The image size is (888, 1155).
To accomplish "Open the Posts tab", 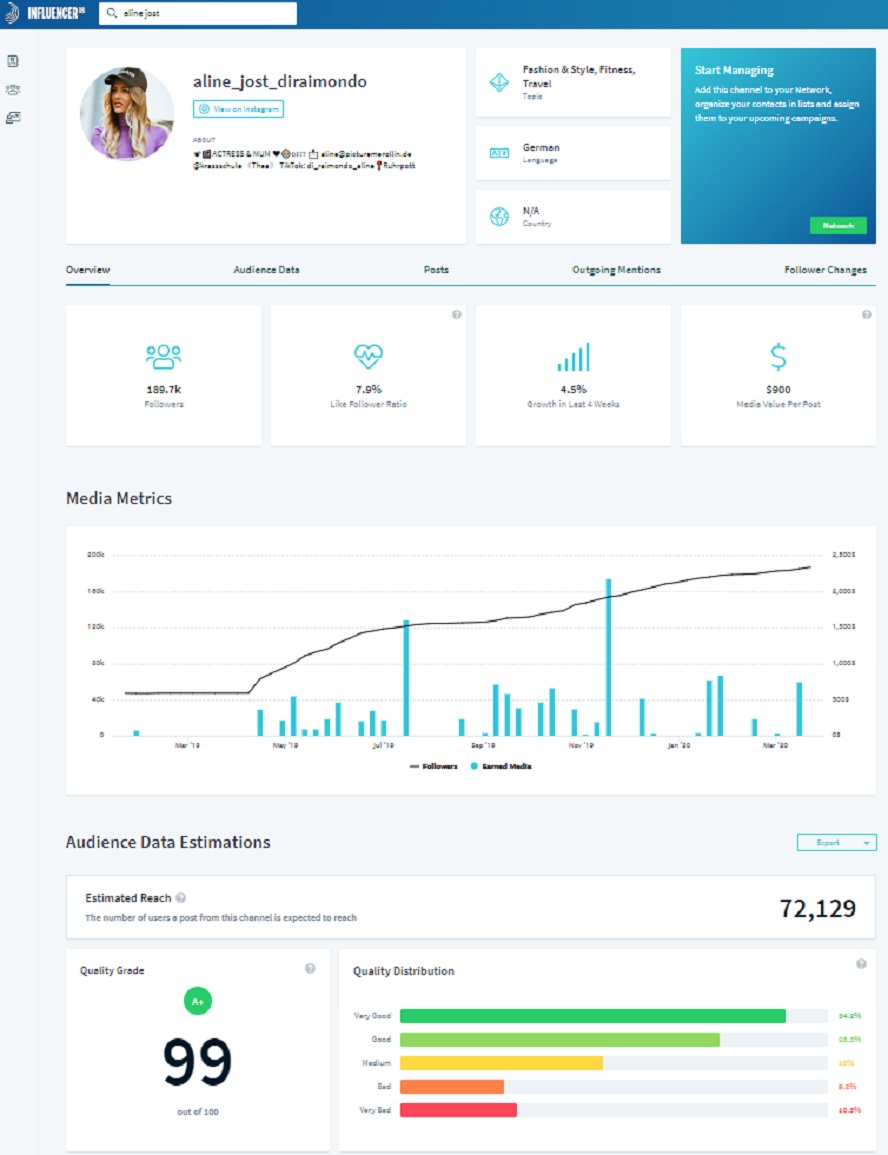I will coord(436,270).
